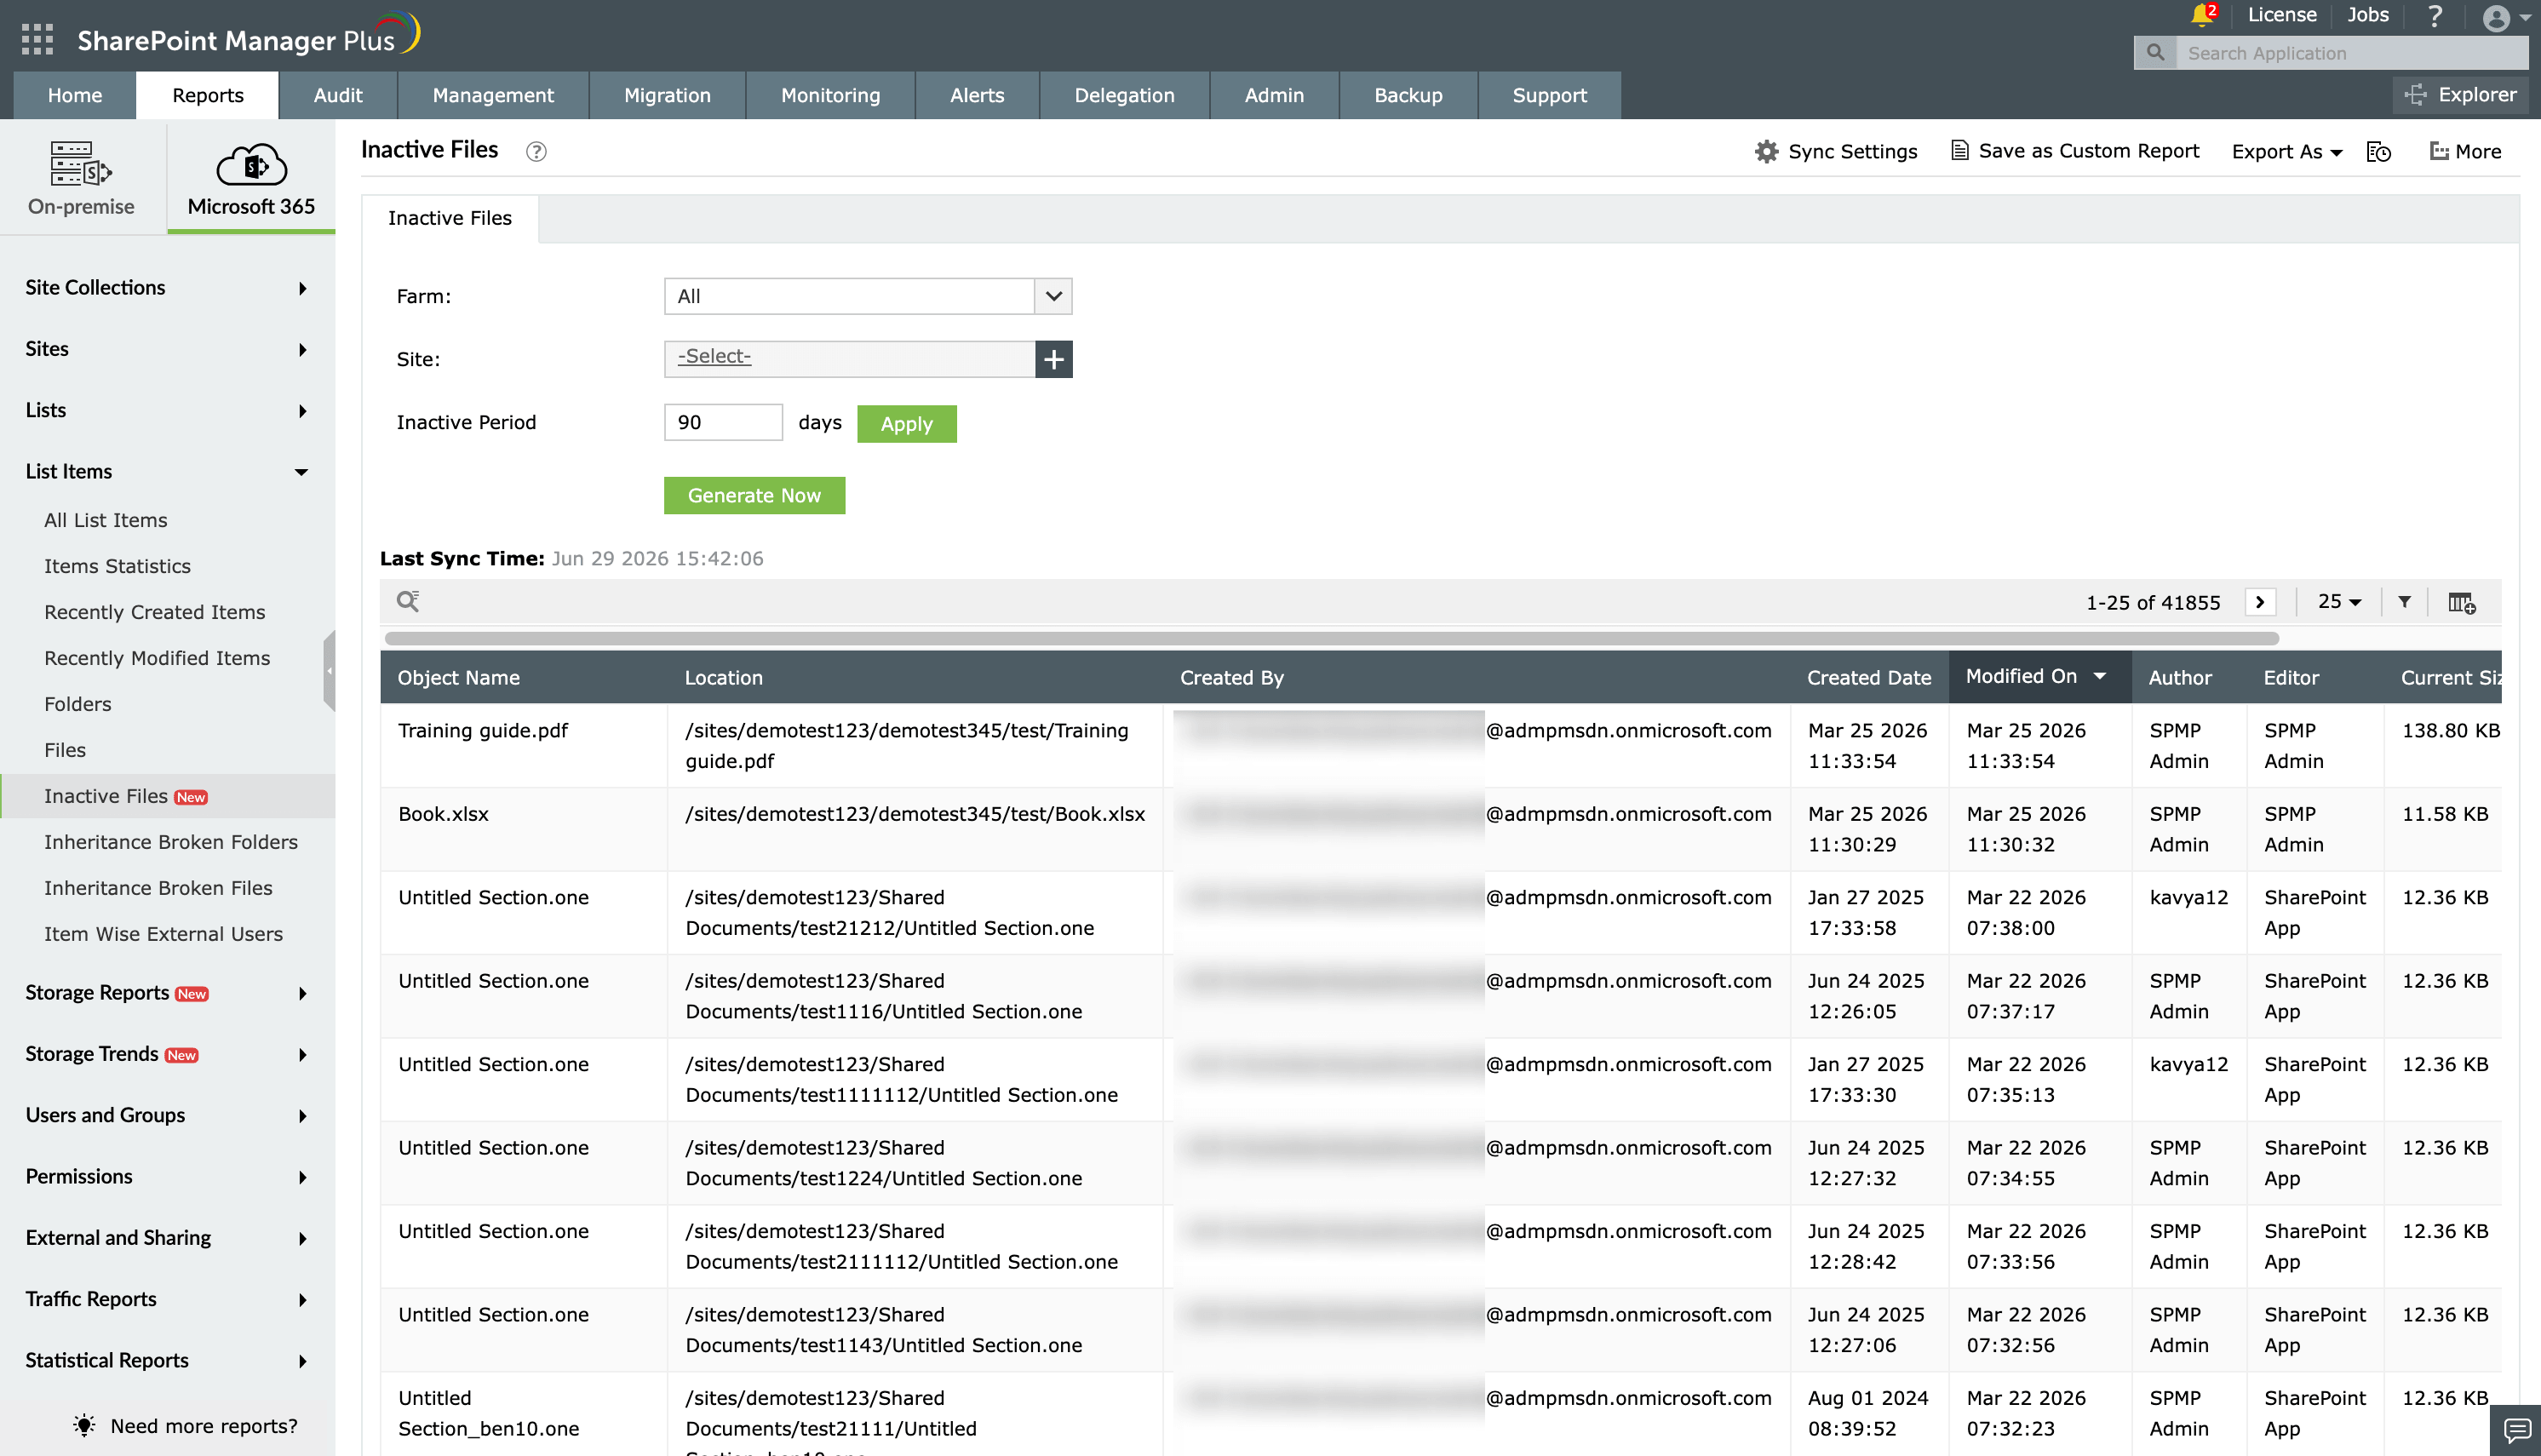The width and height of the screenshot is (2541, 1456).
Task: Open the Backup tab
Action: (x=1408, y=95)
